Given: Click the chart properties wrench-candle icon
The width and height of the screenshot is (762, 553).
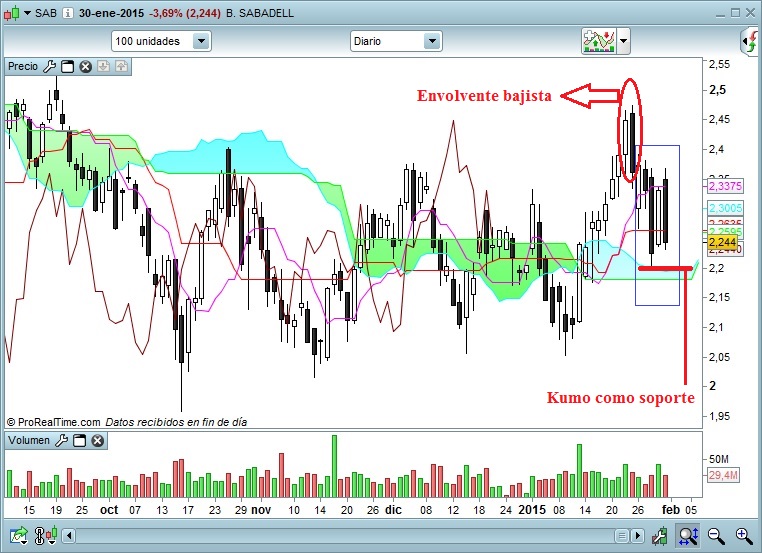Looking at the screenshot, I should 660,536.
